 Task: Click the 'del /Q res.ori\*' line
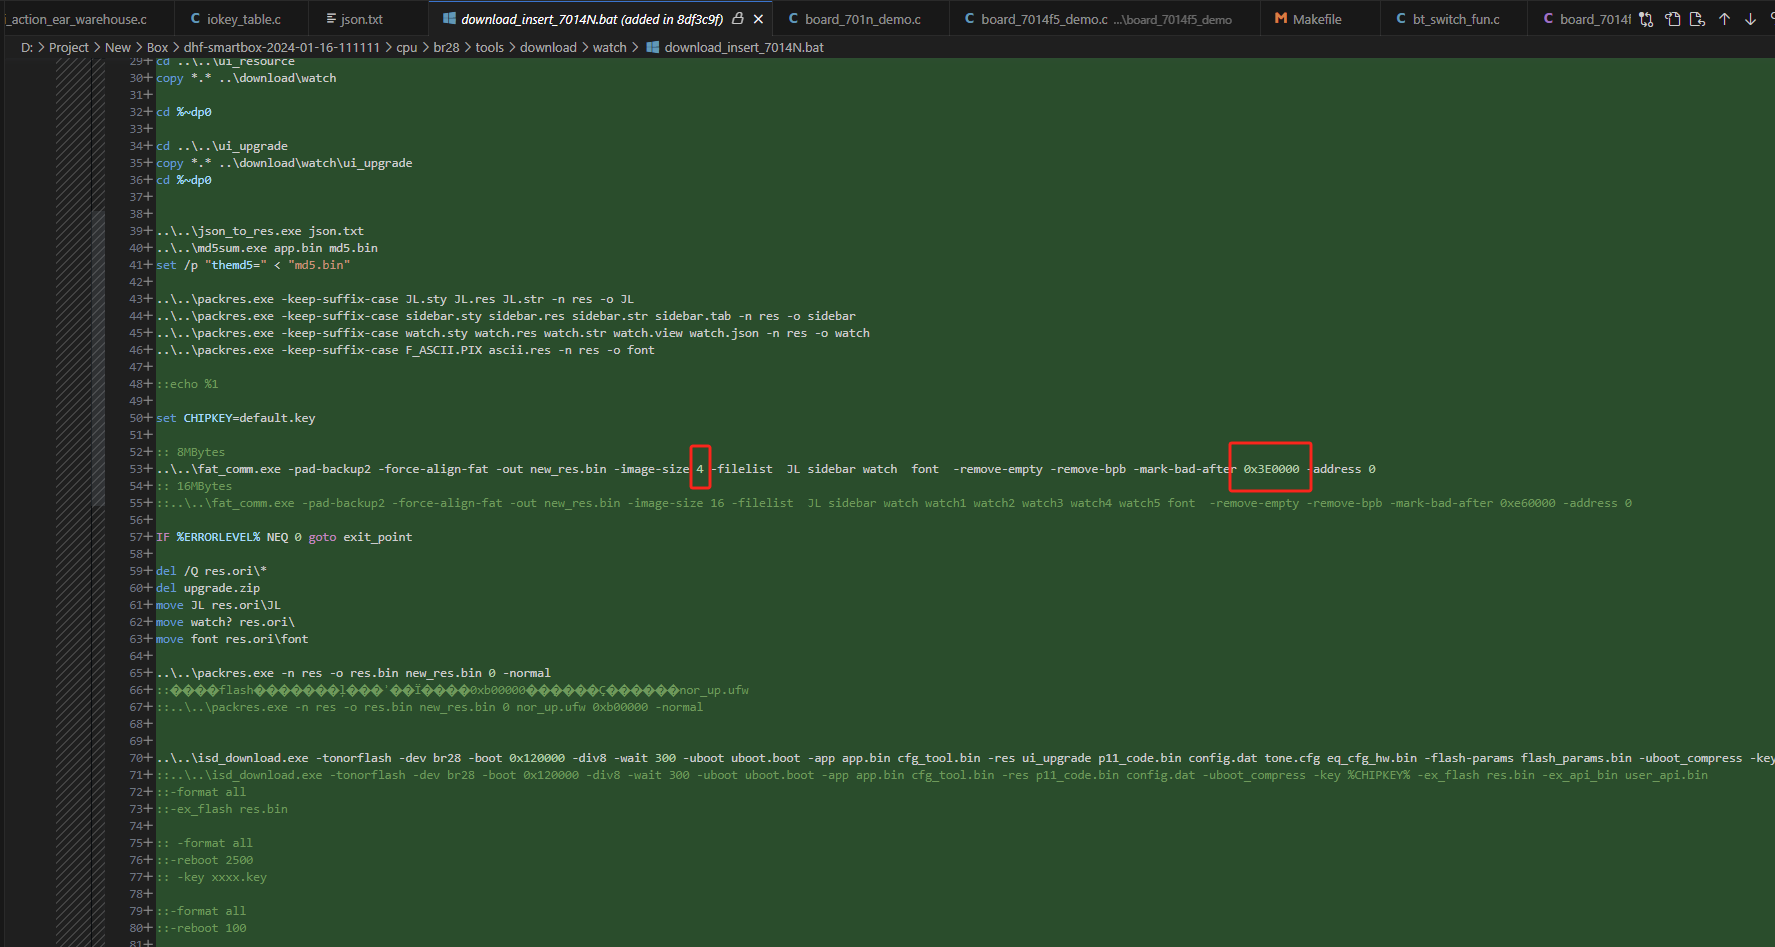click(212, 571)
